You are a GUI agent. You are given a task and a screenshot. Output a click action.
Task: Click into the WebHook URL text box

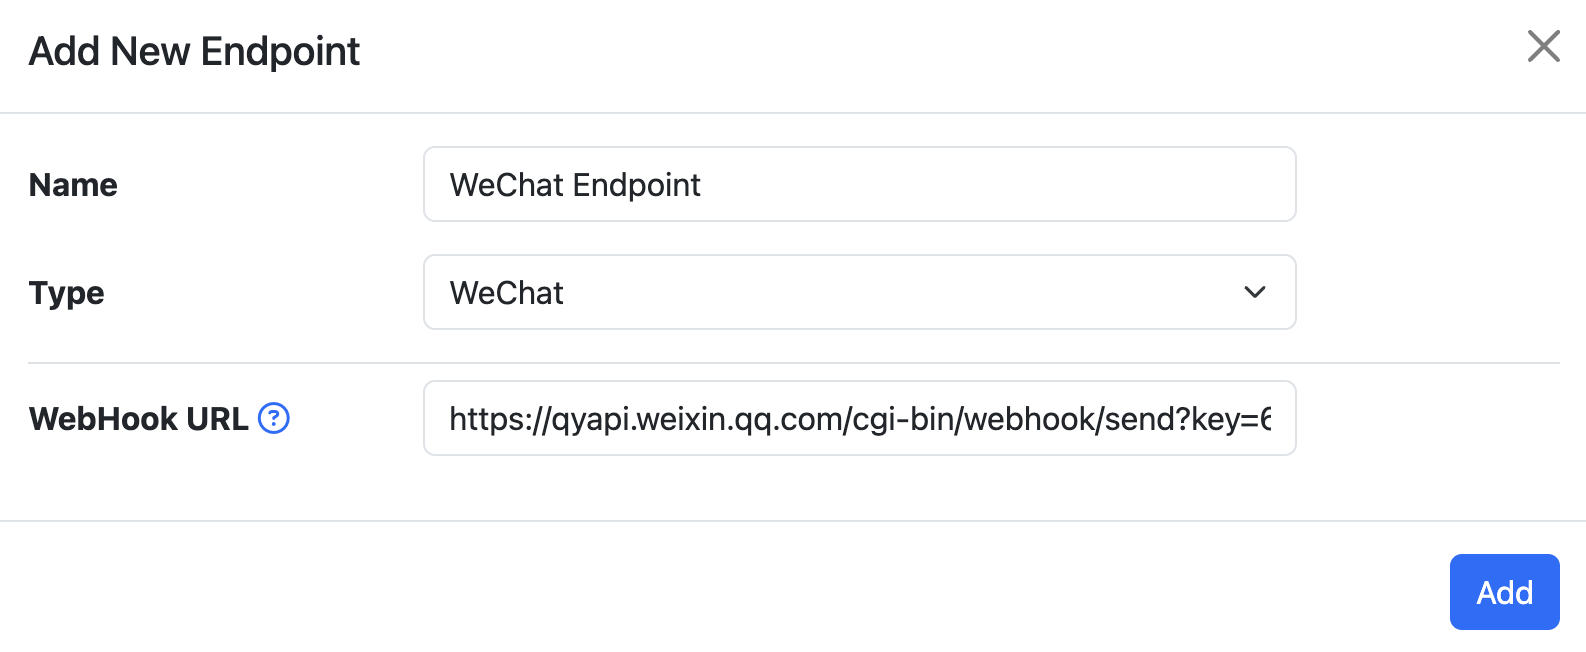click(x=860, y=418)
